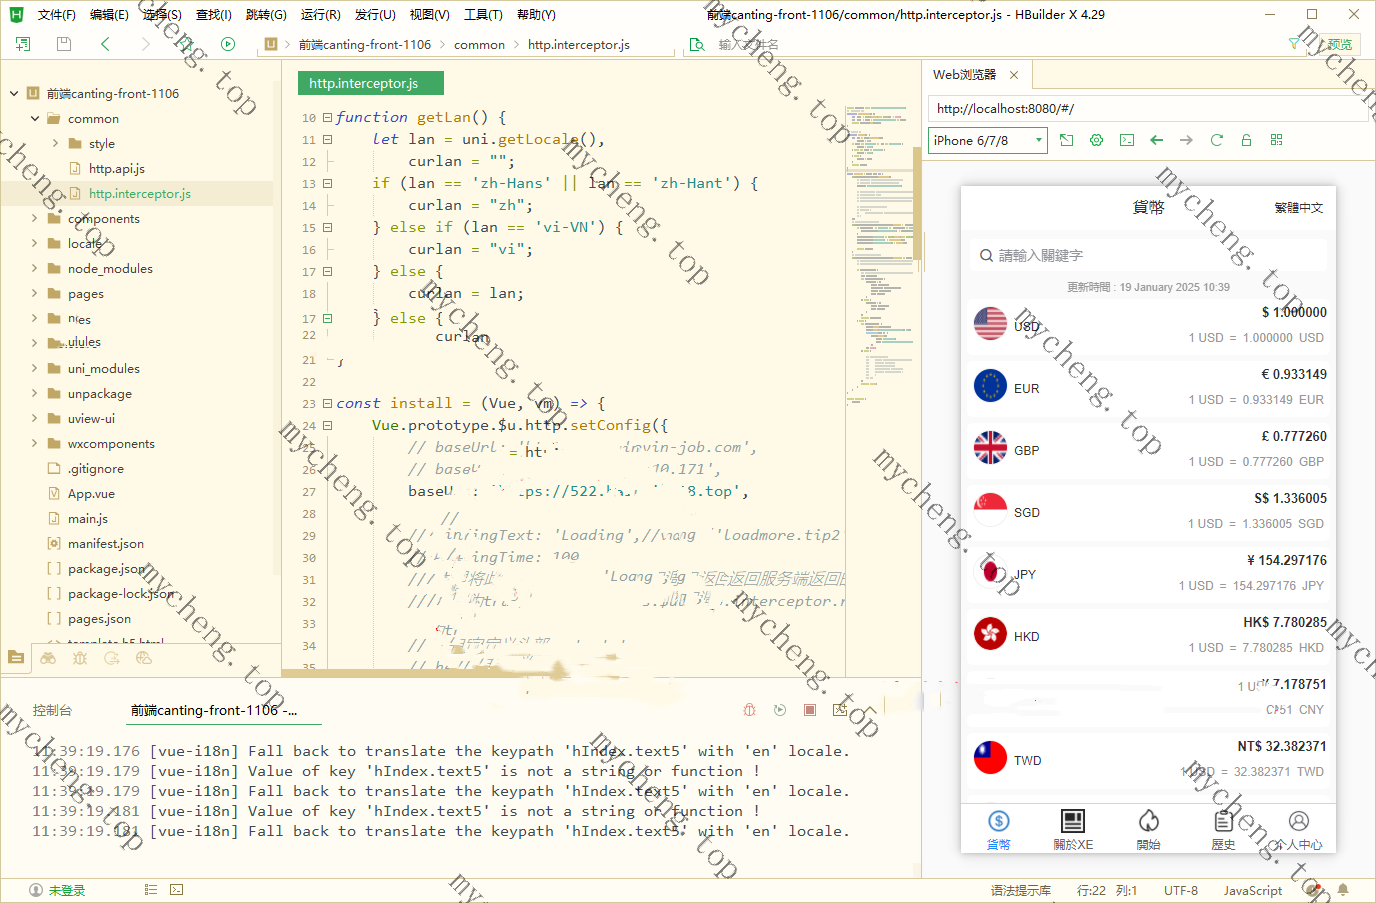
Task: Switch language via 繁體中文 in the app
Action: (x=1298, y=208)
